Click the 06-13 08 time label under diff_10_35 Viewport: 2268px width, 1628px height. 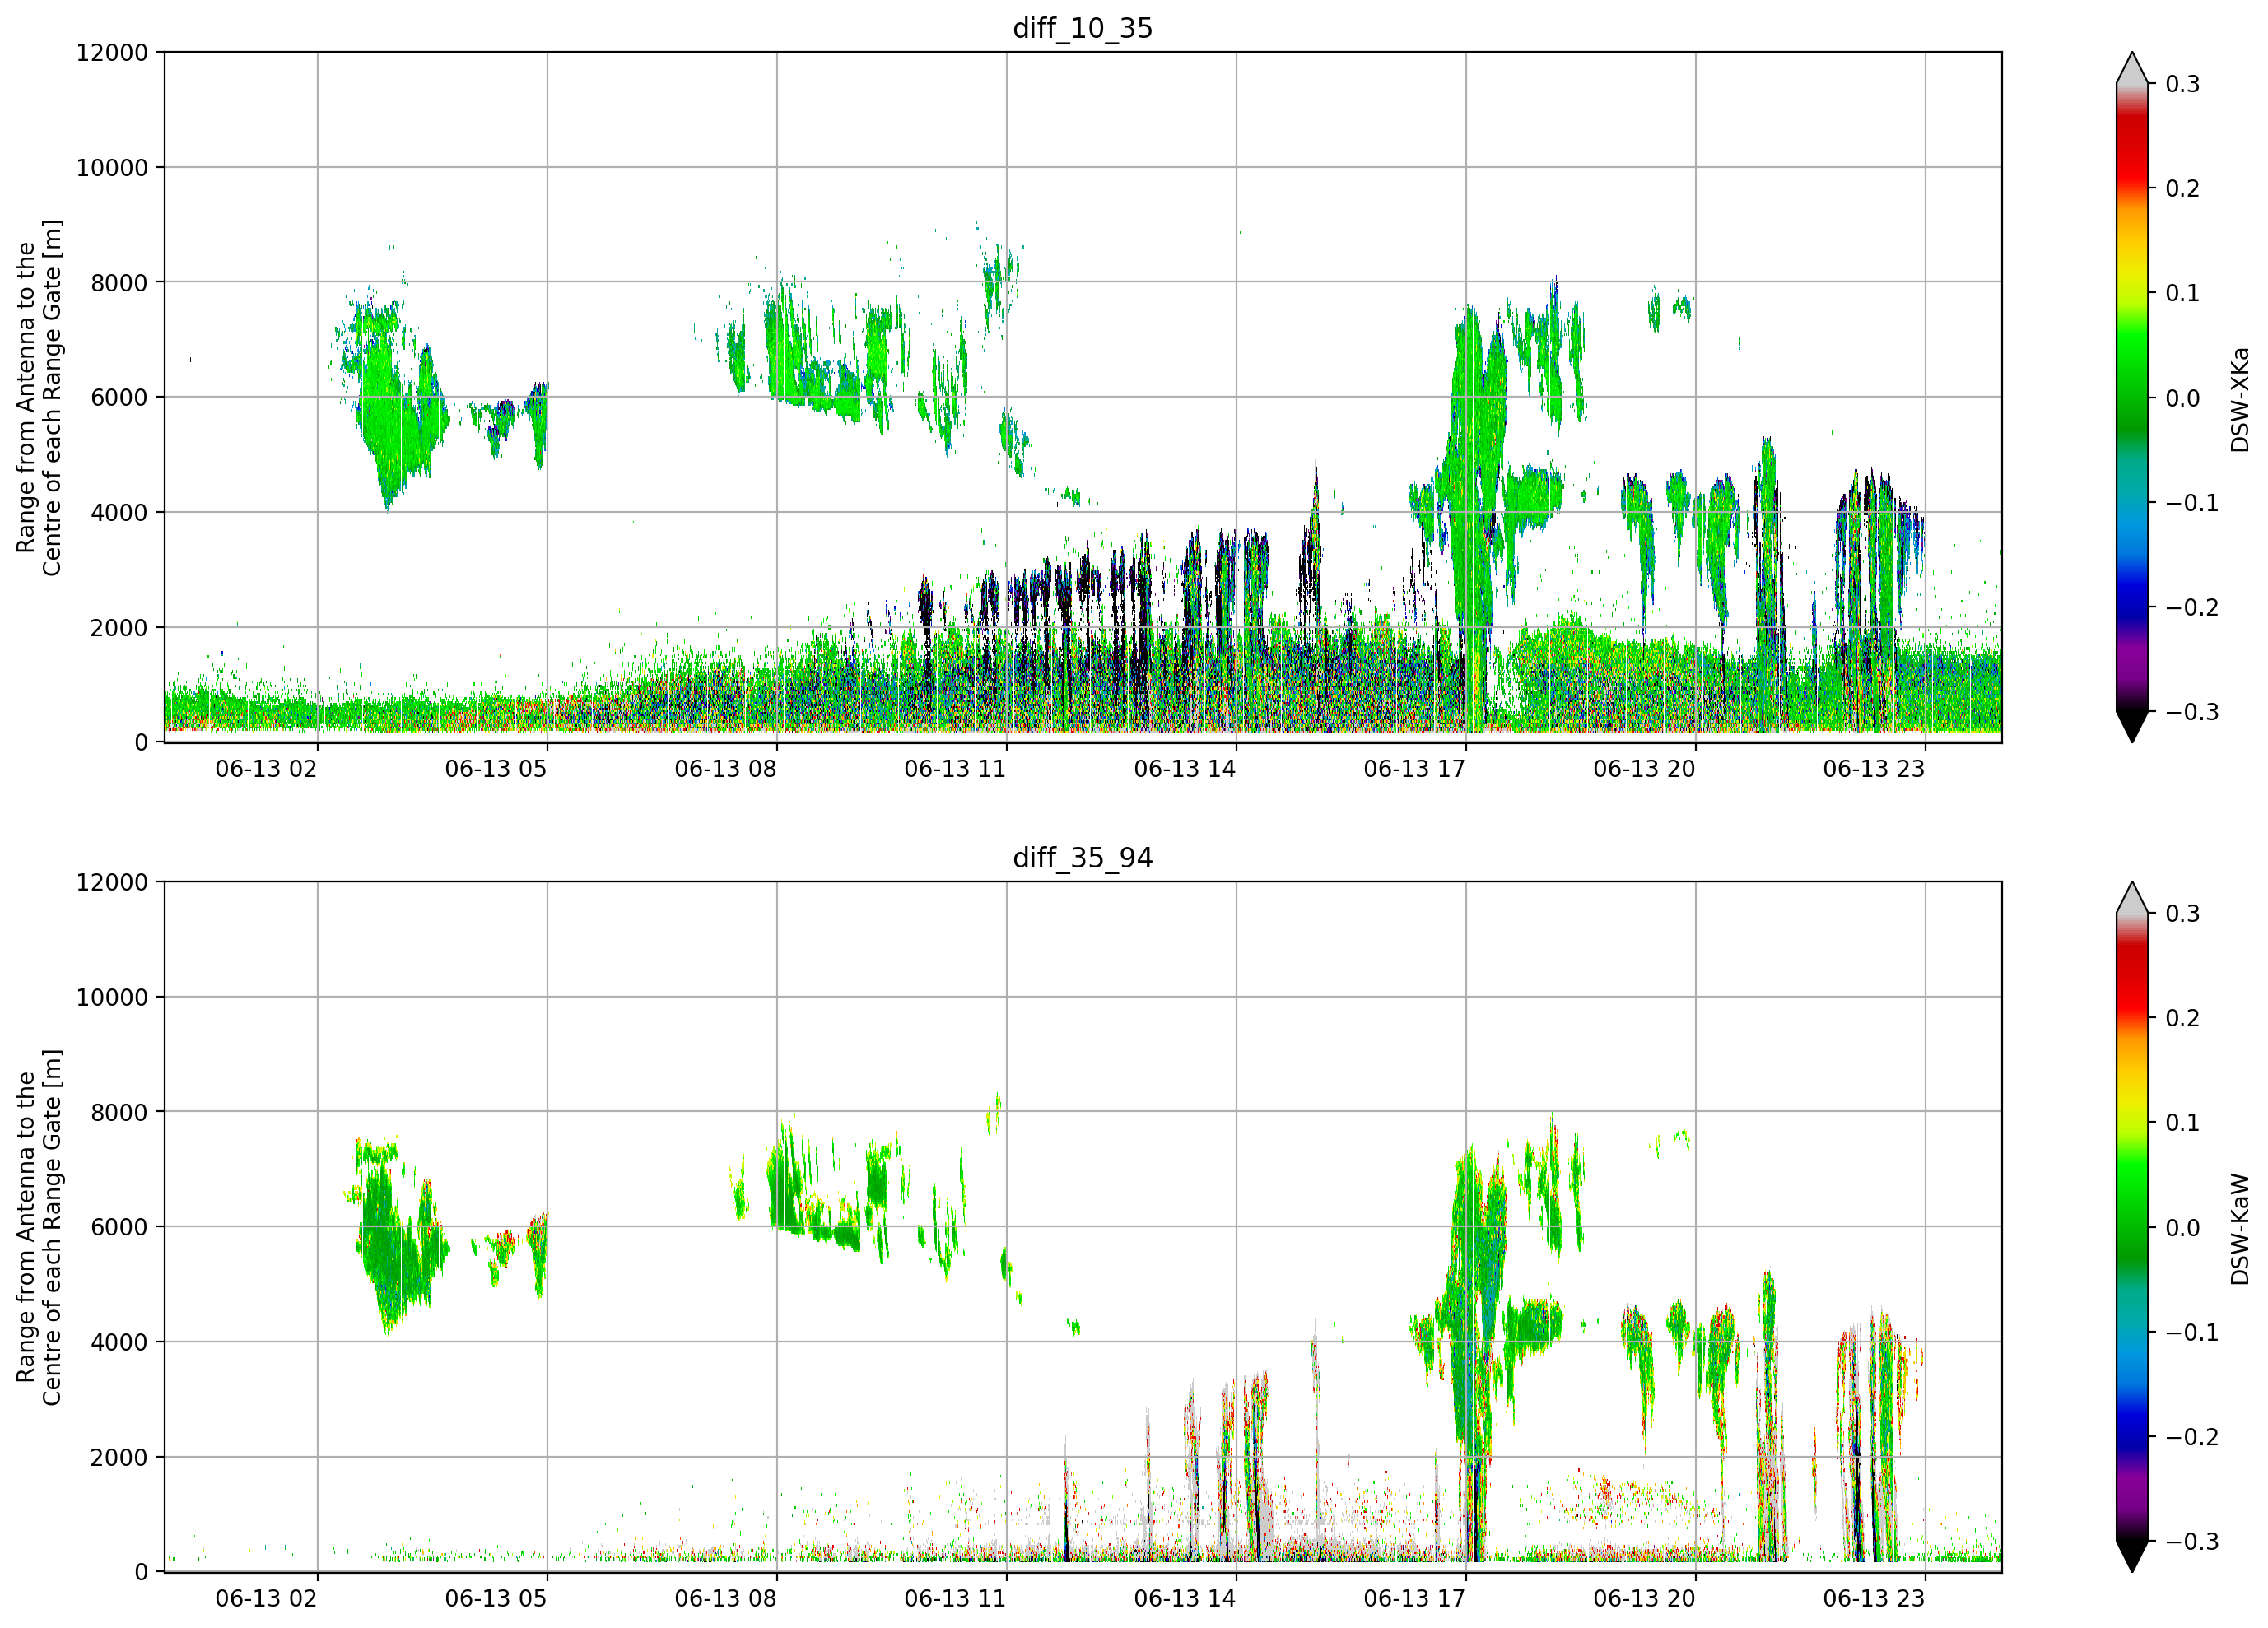pyautogui.click(x=725, y=769)
